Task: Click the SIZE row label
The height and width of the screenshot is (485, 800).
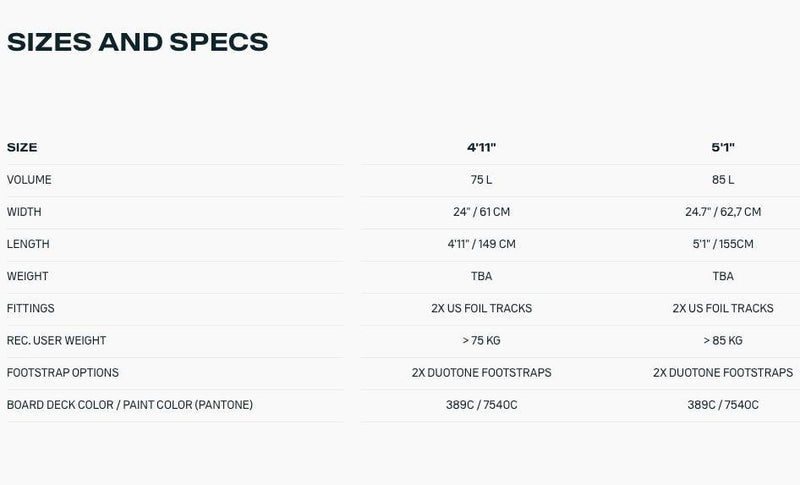Action: coord(22,148)
